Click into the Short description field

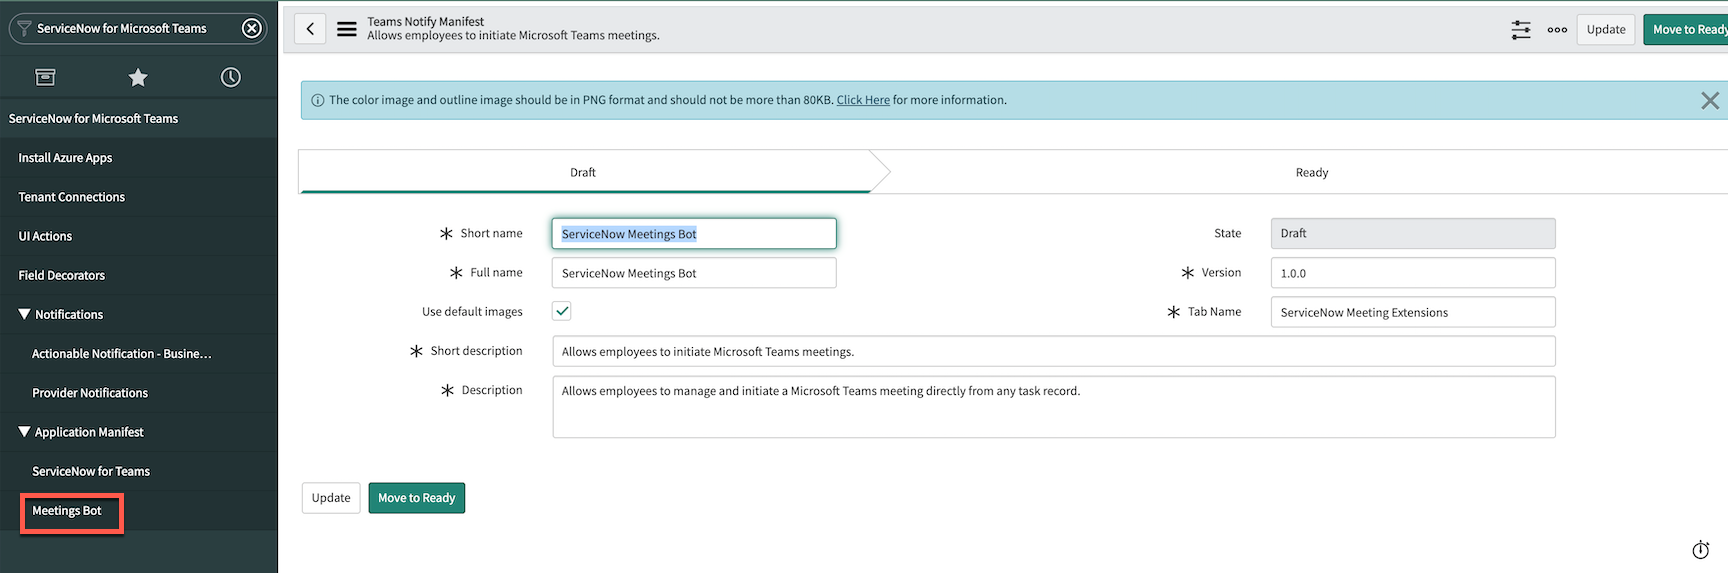tap(1054, 351)
